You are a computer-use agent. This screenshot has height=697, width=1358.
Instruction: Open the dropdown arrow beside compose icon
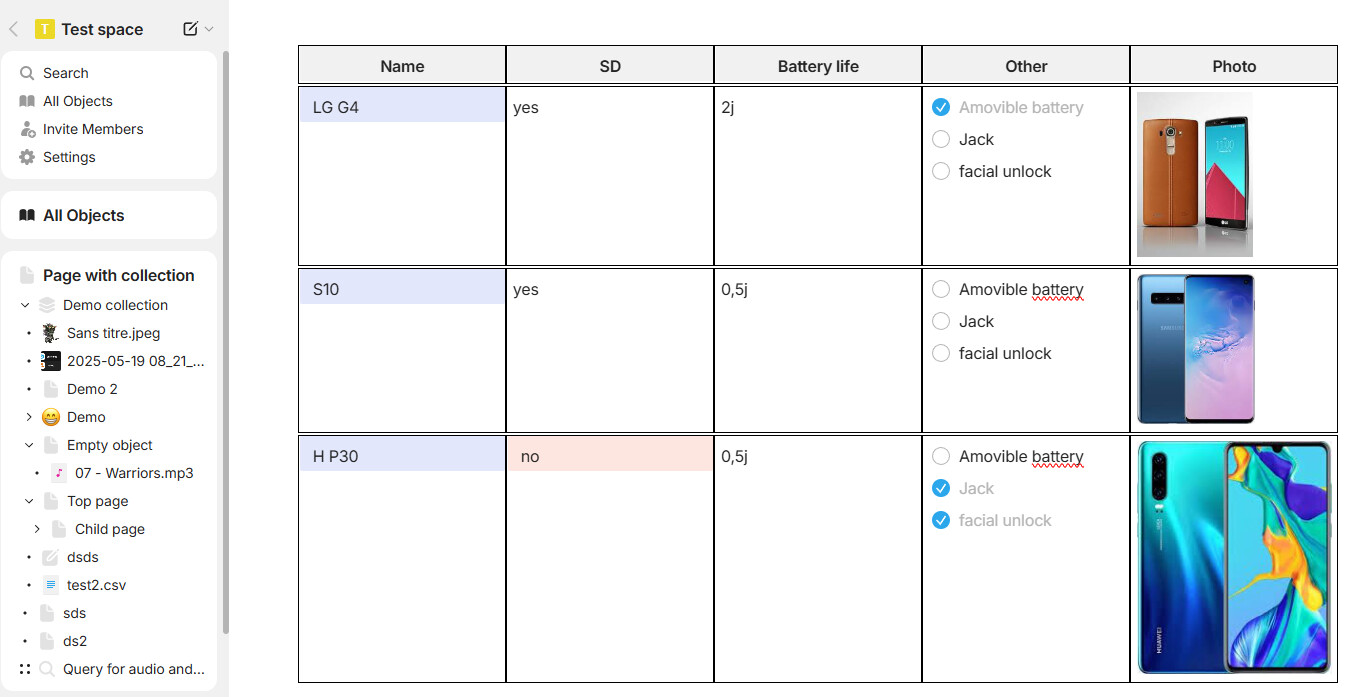[209, 29]
